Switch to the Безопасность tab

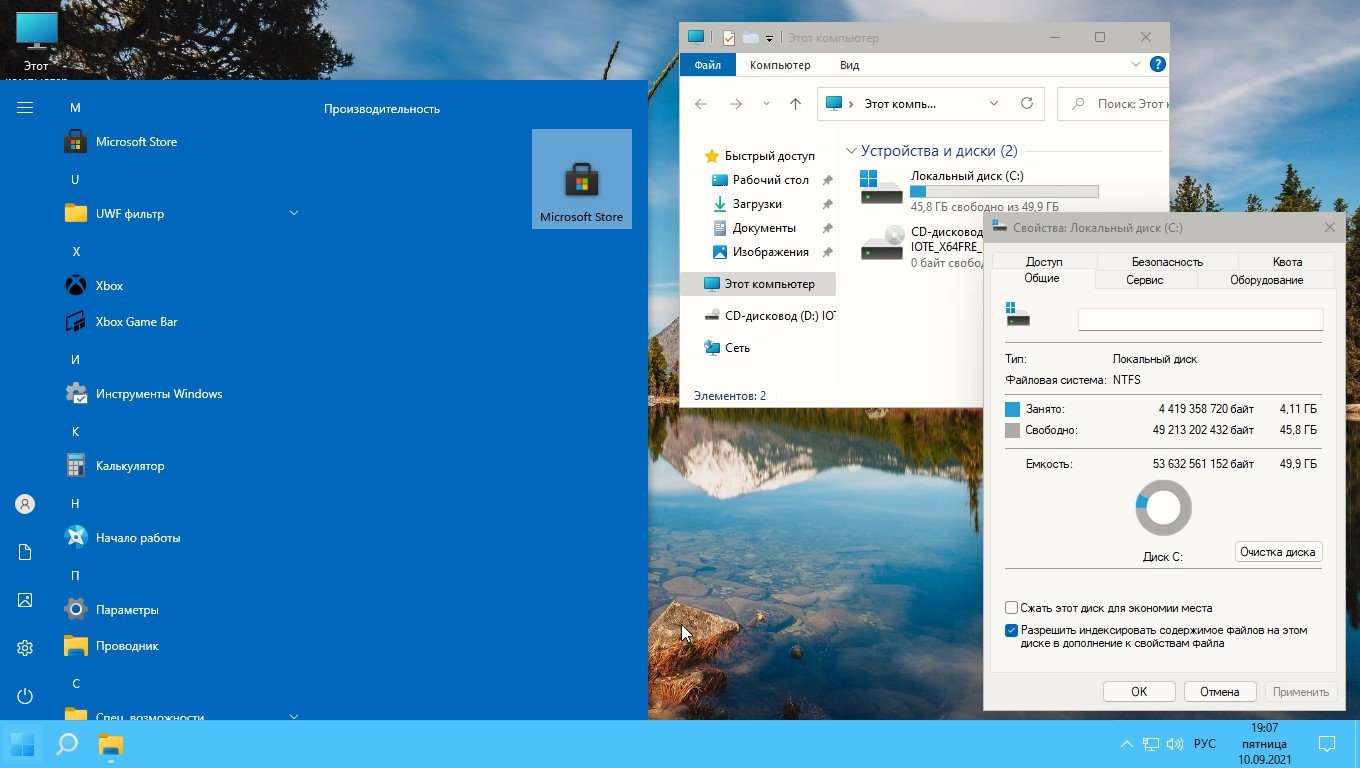tap(1167, 262)
